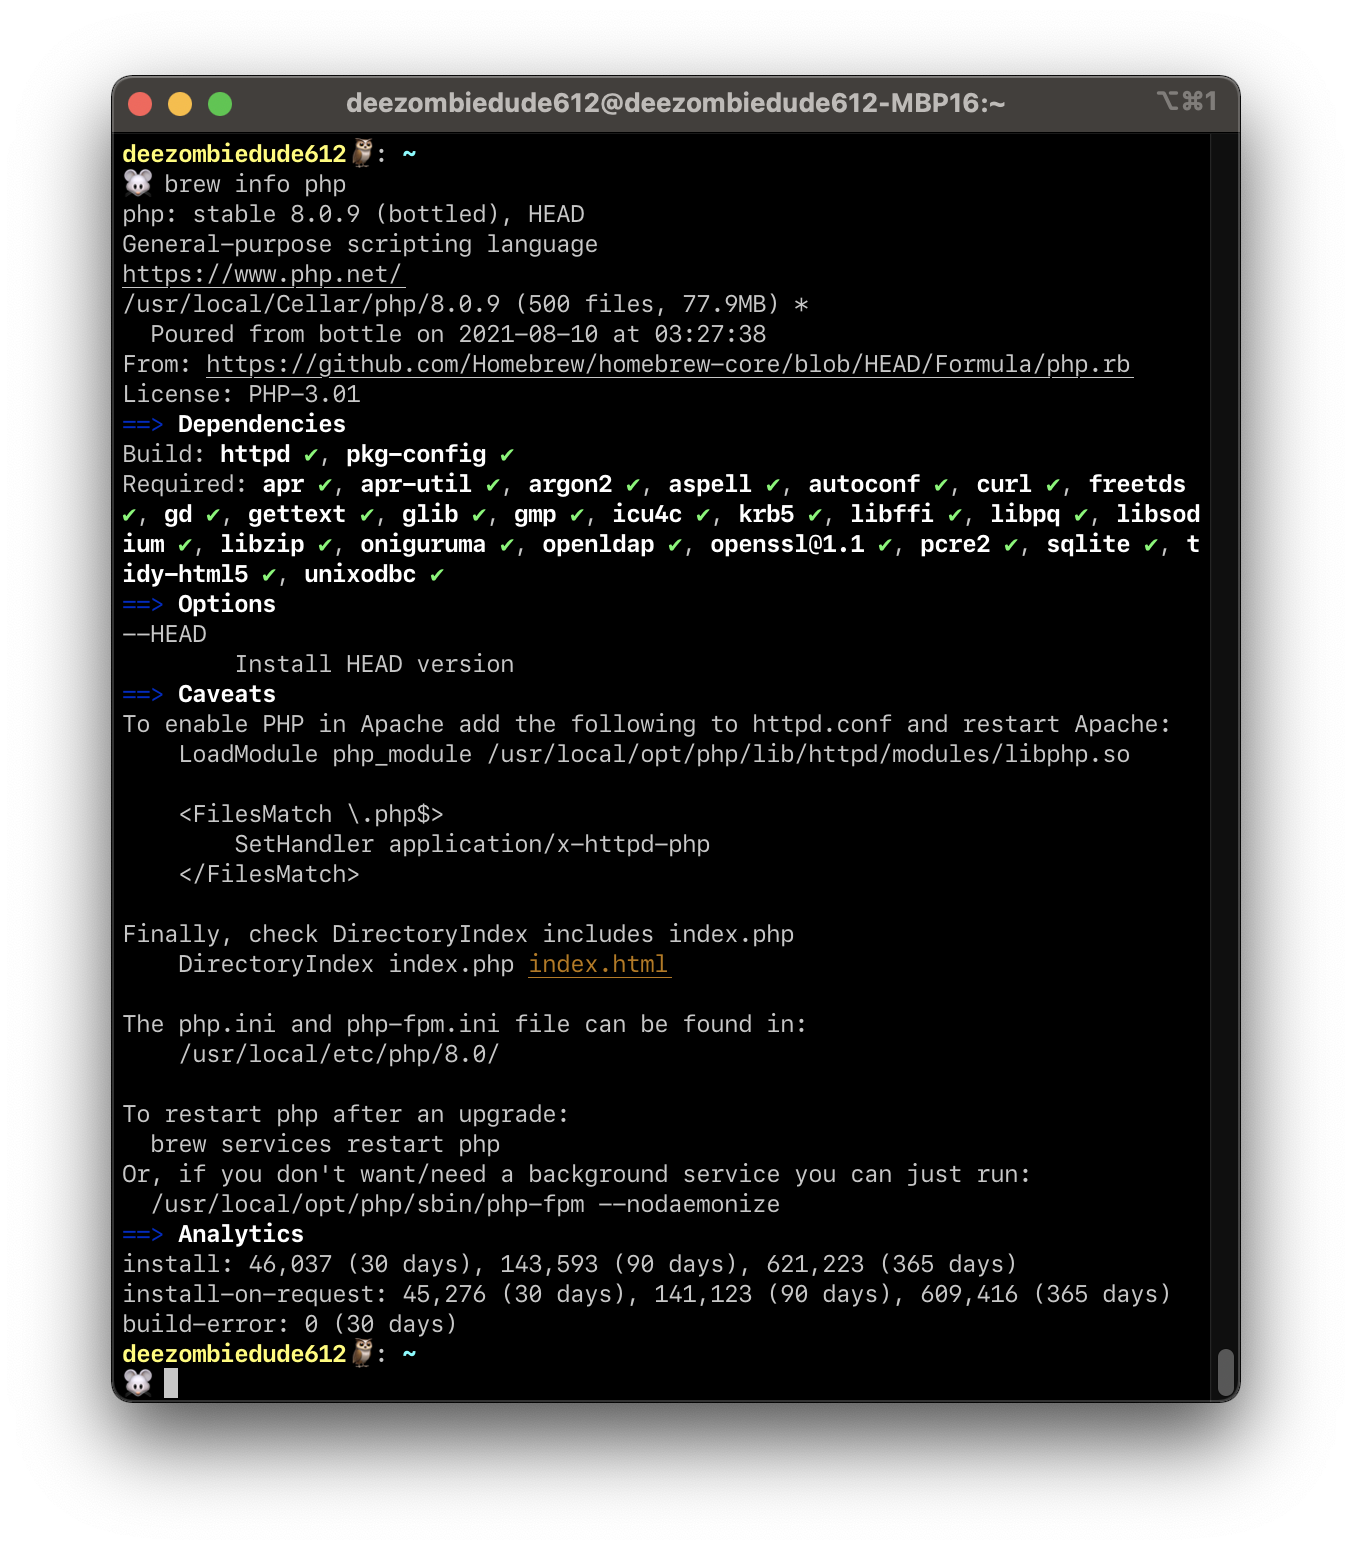This screenshot has height=1550, width=1352.
Task: Click the owl emoji in the top prompt
Action: coord(362,153)
